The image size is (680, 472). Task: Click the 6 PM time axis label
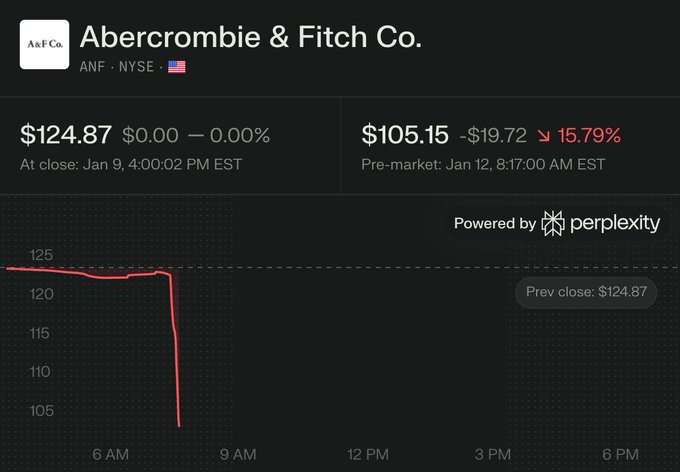[620, 454]
